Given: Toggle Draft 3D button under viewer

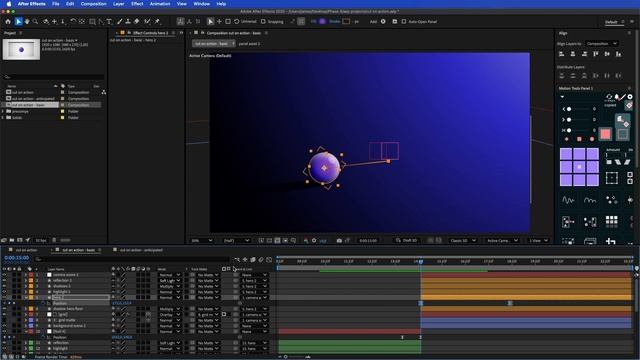Looking at the screenshot, I should pos(407,240).
